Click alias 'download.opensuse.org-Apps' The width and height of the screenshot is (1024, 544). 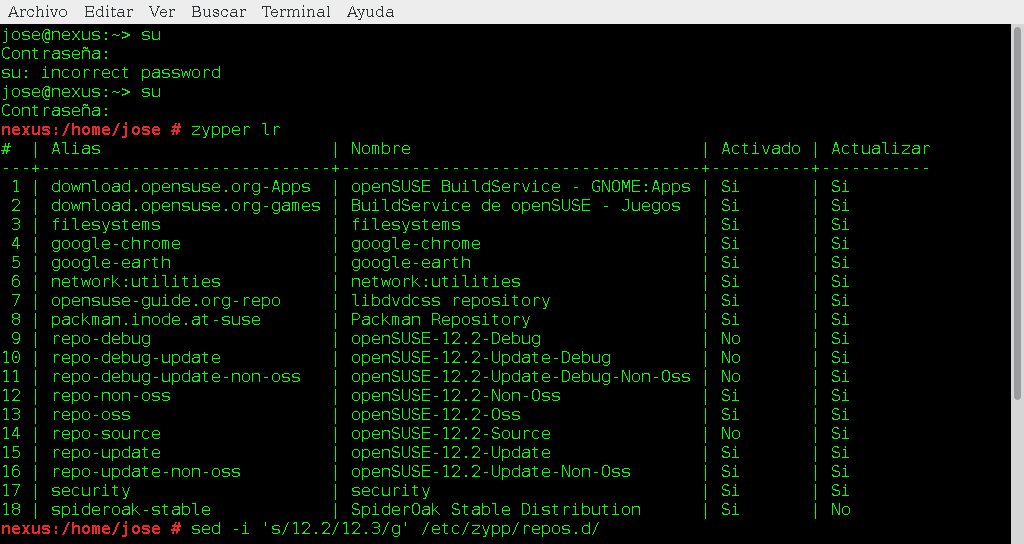pos(181,187)
